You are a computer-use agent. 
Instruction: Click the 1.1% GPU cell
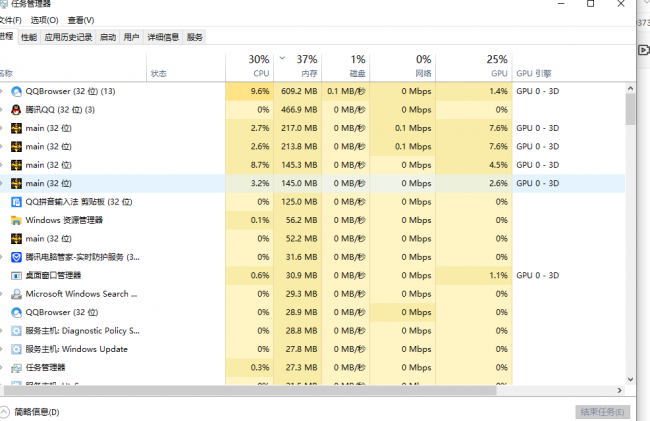click(x=474, y=276)
